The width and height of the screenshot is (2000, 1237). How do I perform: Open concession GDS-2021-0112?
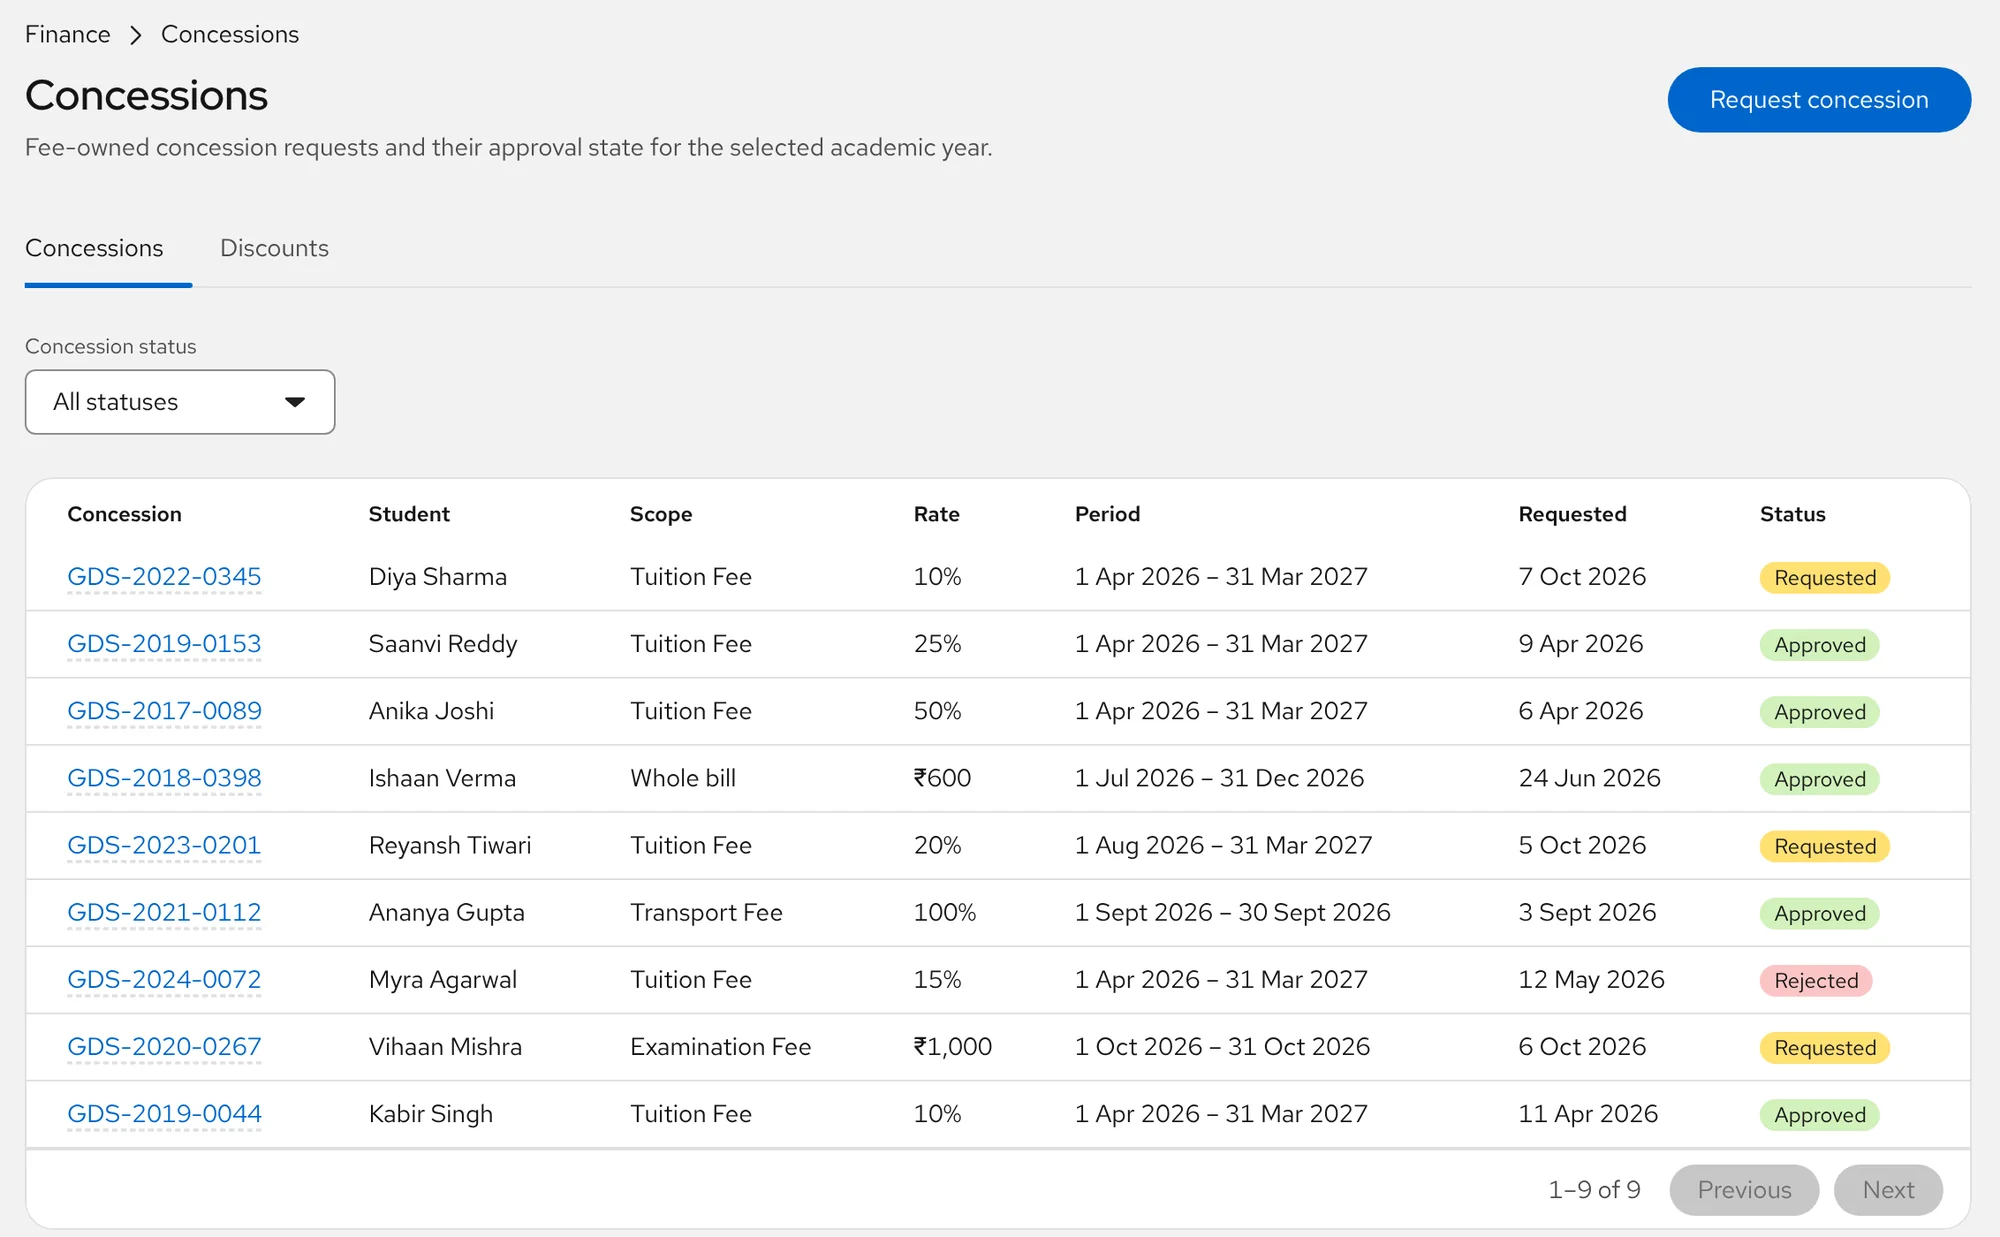[164, 912]
